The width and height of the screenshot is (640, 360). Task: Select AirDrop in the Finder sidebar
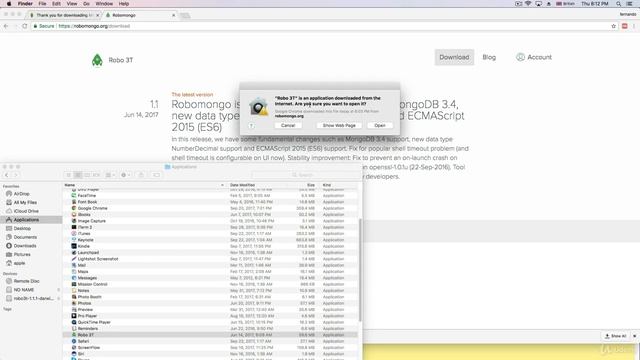pos(21,194)
